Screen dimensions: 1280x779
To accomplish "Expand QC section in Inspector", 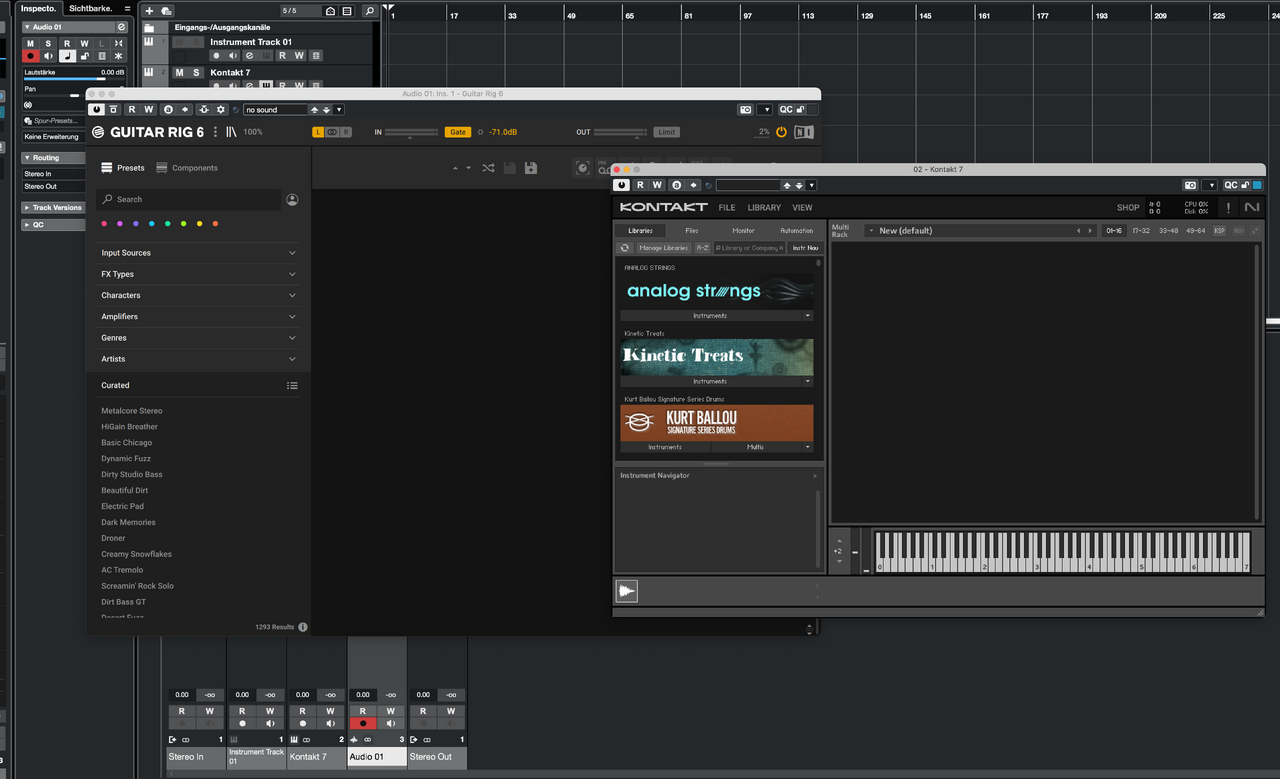I will pyautogui.click(x=53, y=225).
